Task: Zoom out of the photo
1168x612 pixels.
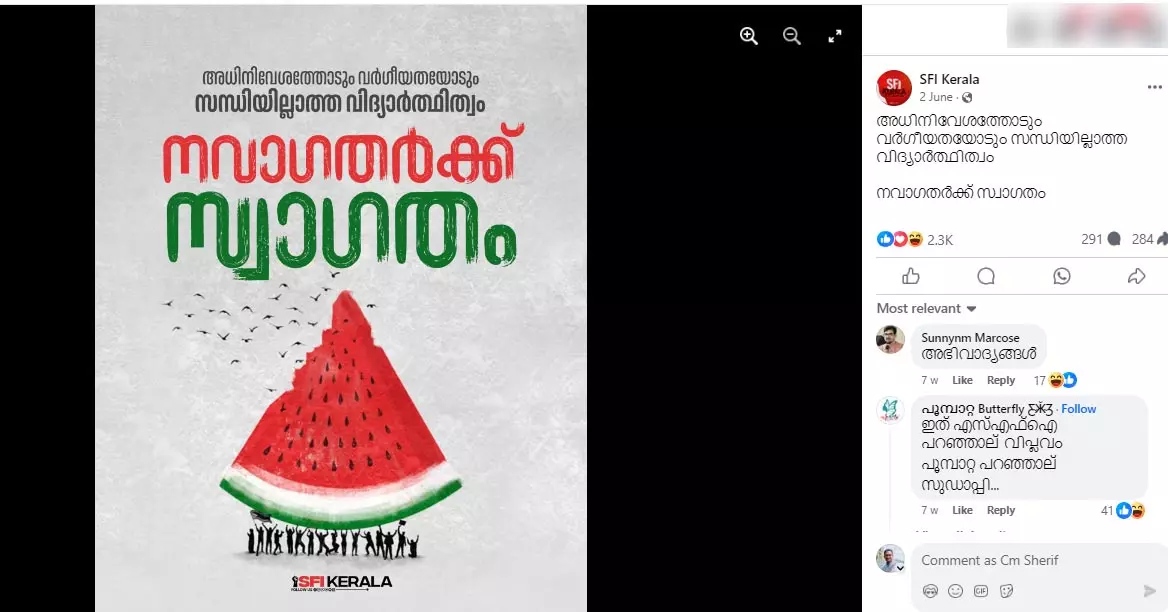Action: (792, 36)
